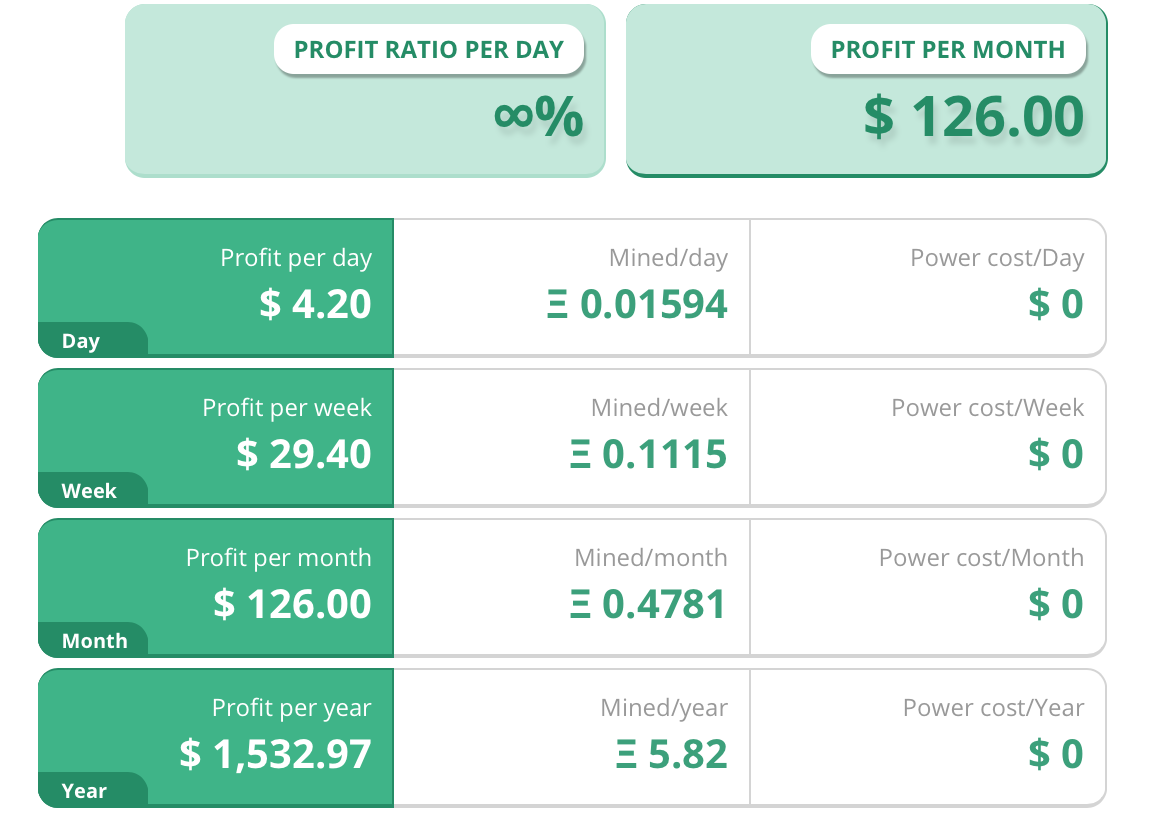This screenshot has width=1164, height=826.
Task: Click the $ 0 under Power cost/Day
Action: point(1056,304)
